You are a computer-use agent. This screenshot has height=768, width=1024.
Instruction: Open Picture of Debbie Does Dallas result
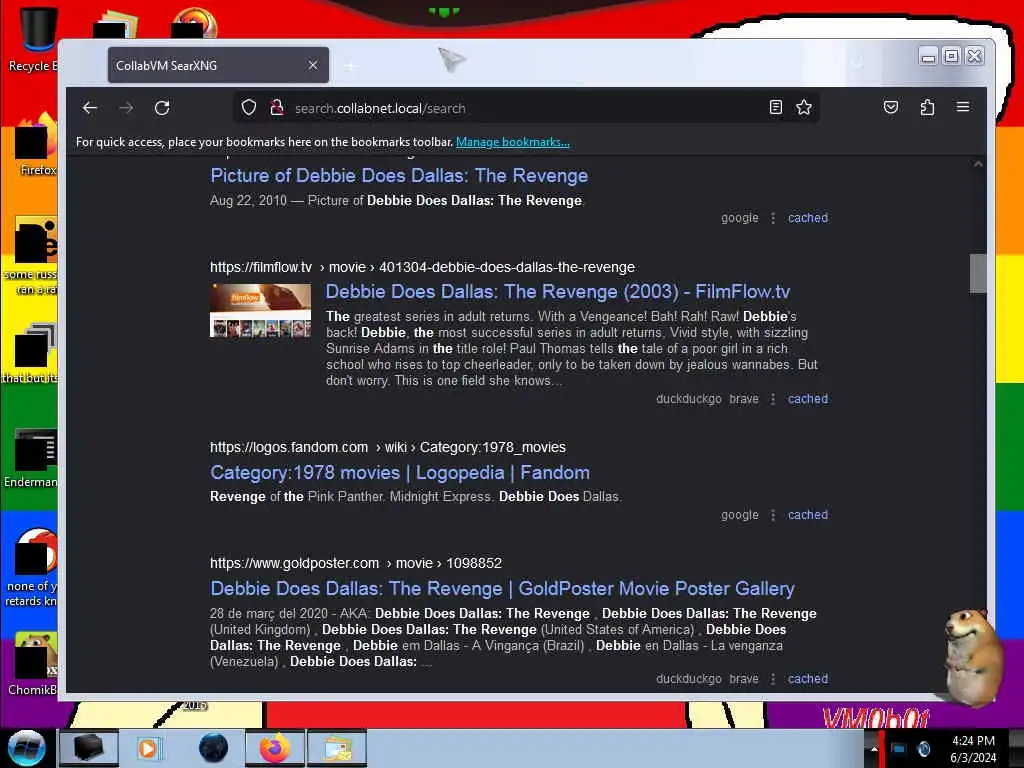(399, 176)
